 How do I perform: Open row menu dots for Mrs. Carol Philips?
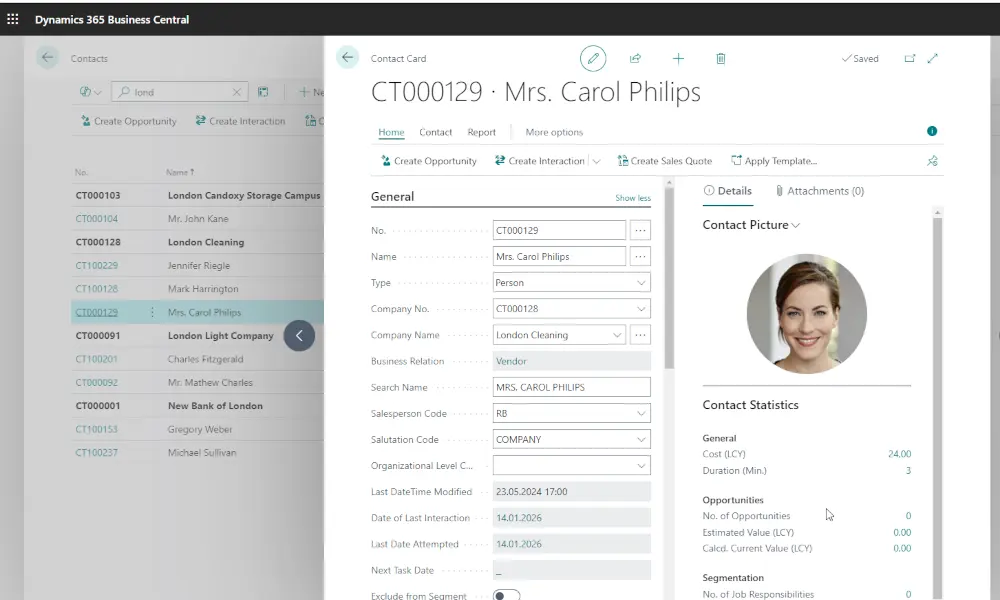tap(152, 312)
